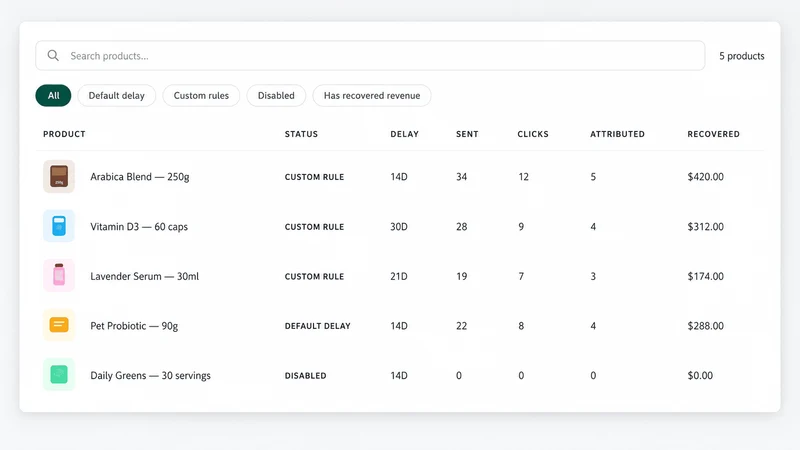Viewport: 800px width, 450px height.
Task: Sort by the Recovered column header
Action: 713,134
